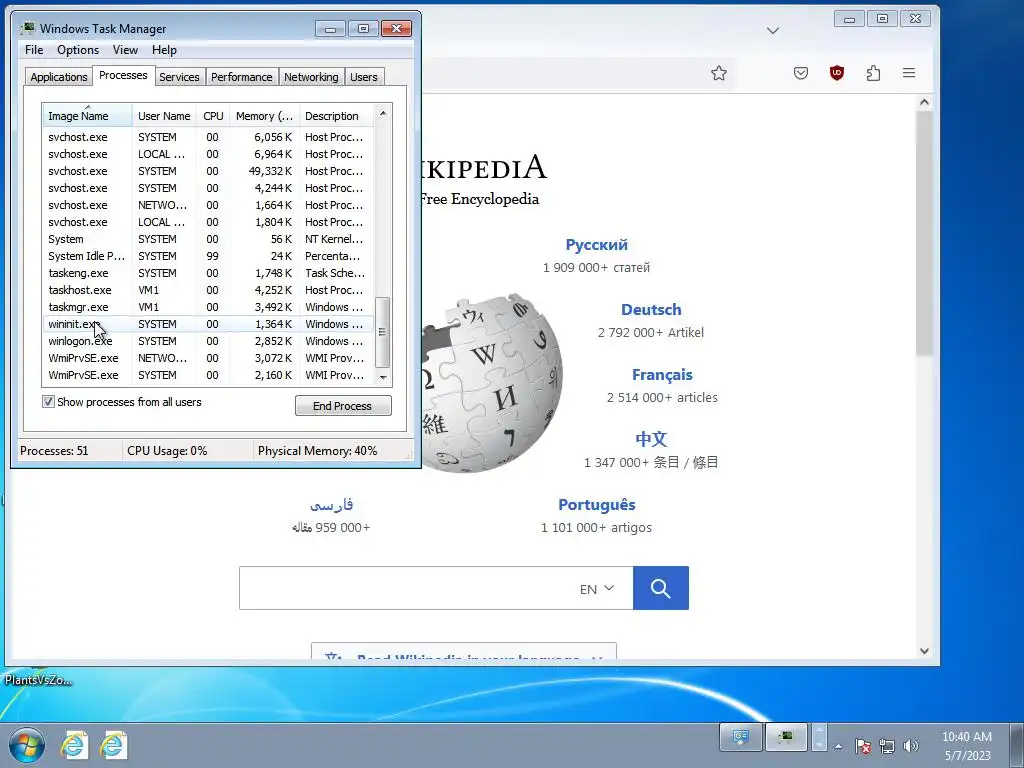The image size is (1024, 768).
Task: Launch the second Internet Explorer taskbar icon
Action: 114,745
